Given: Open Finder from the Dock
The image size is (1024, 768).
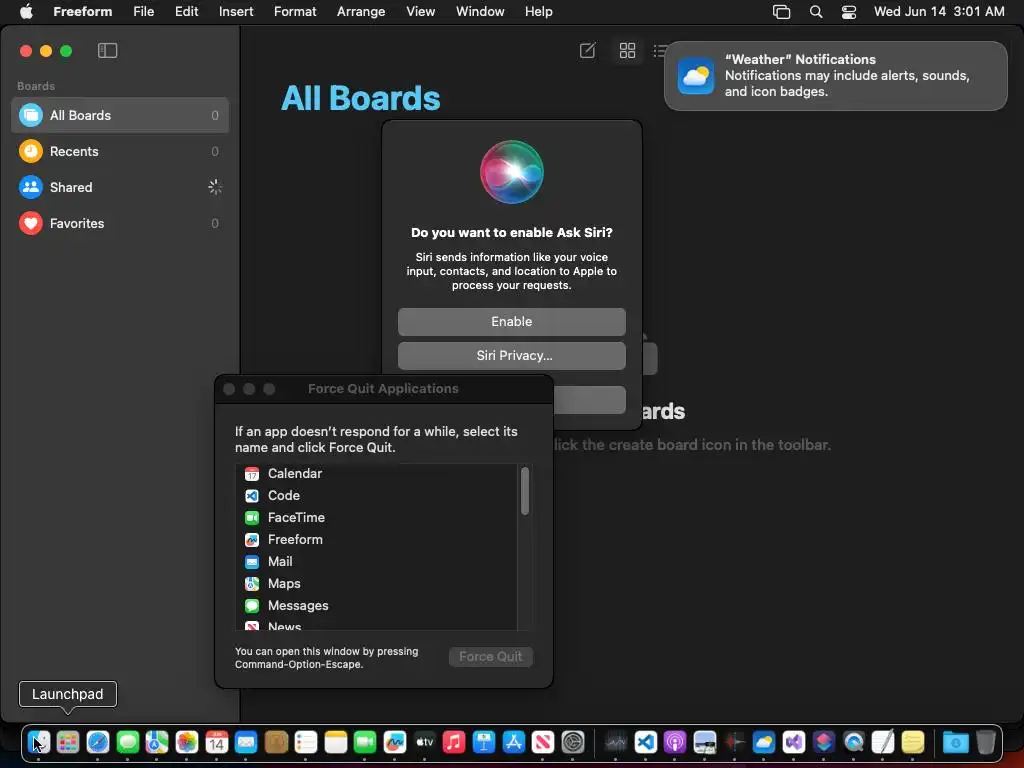Looking at the screenshot, I should point(38,742).
